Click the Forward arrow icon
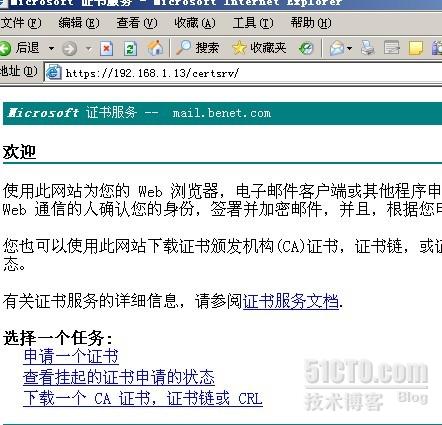This screenshot has height=425, width=442. 70,49
